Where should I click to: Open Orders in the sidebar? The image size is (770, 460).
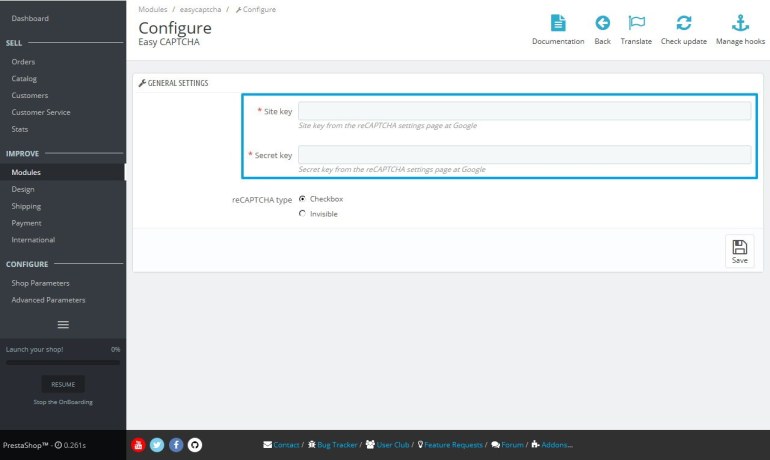click(23, 62)
